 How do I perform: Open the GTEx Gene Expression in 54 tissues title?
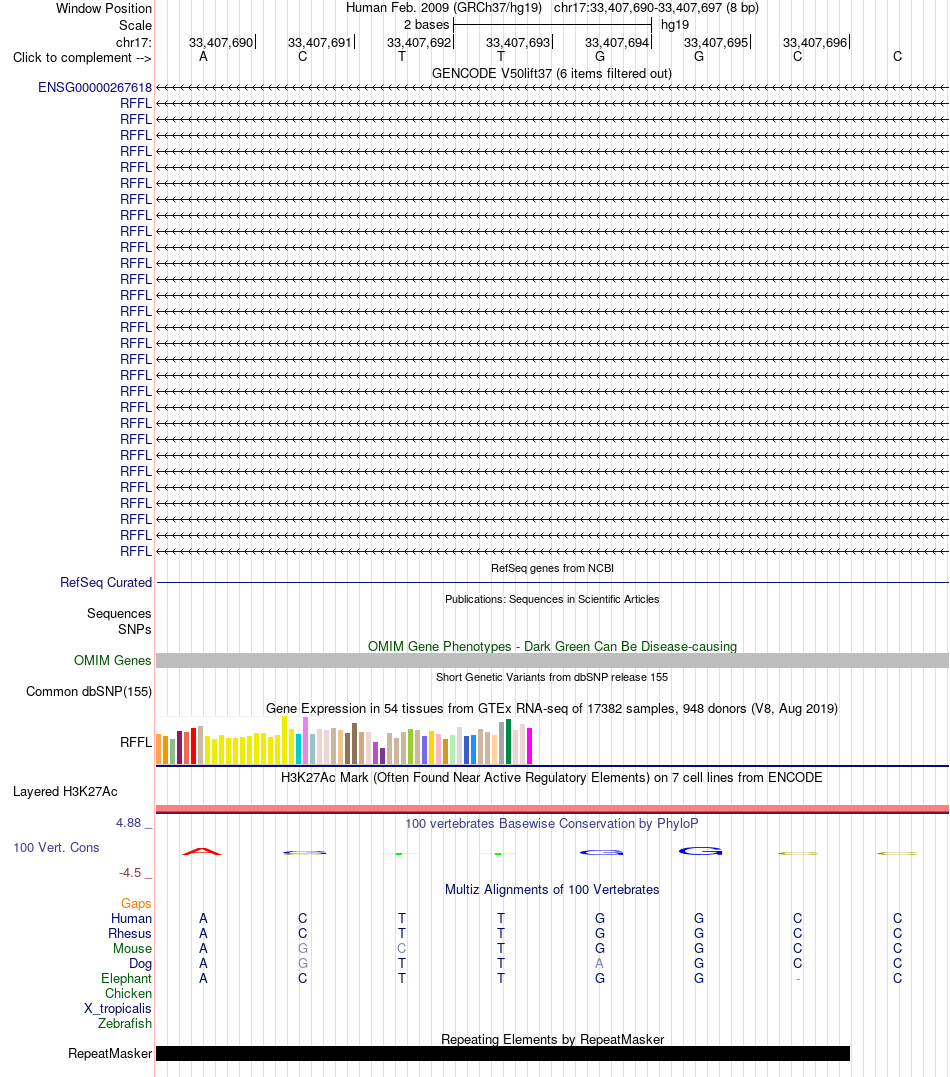point(552,708)
